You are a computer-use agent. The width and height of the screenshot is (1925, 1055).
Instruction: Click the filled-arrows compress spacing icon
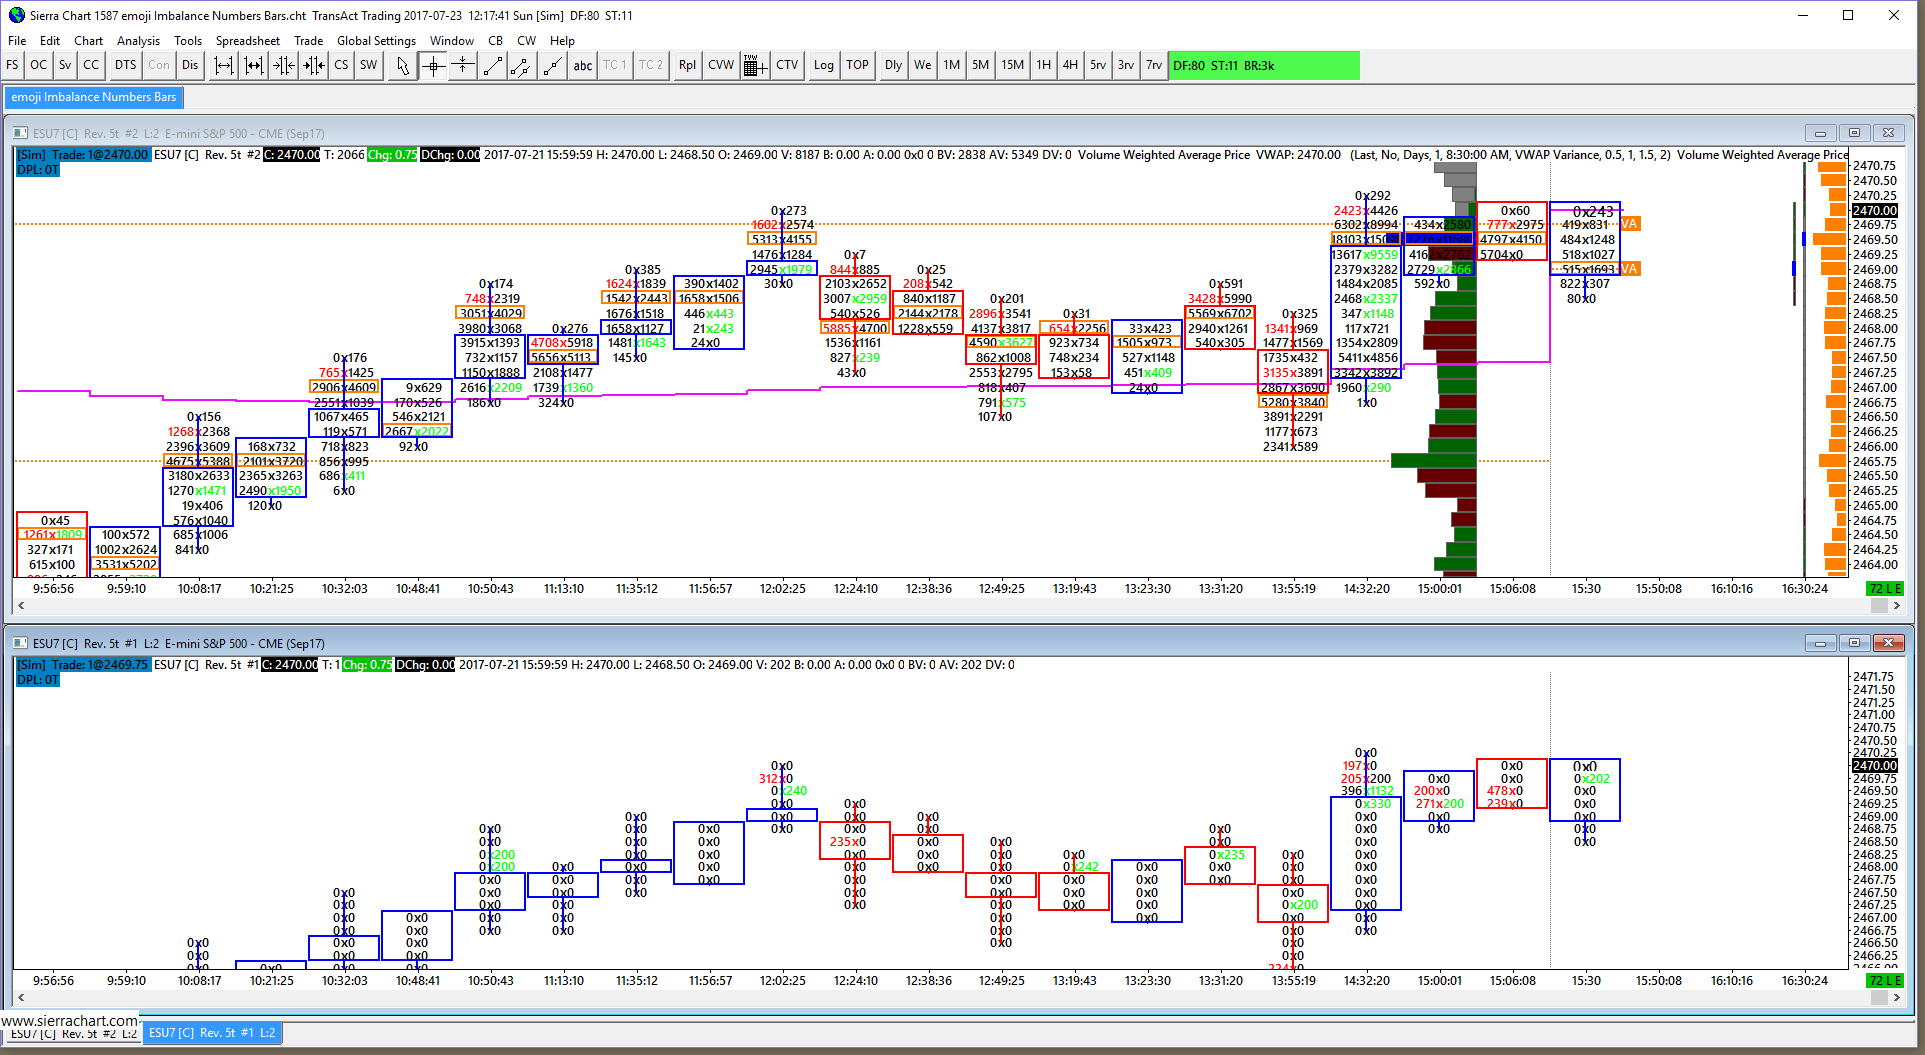314,65
